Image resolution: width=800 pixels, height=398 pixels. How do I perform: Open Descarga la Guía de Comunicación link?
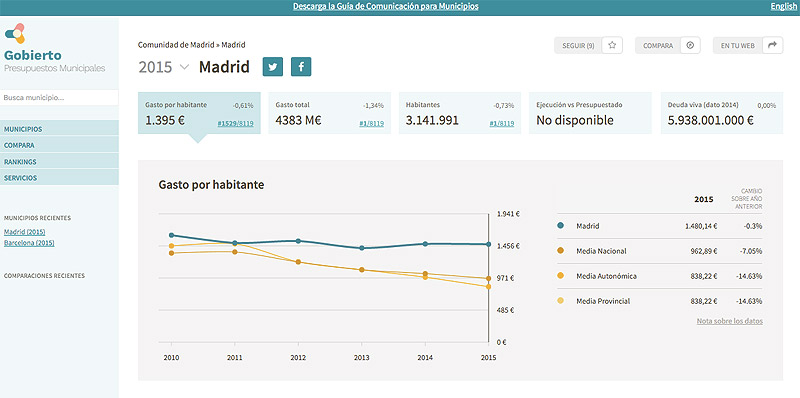coord(386,7)
